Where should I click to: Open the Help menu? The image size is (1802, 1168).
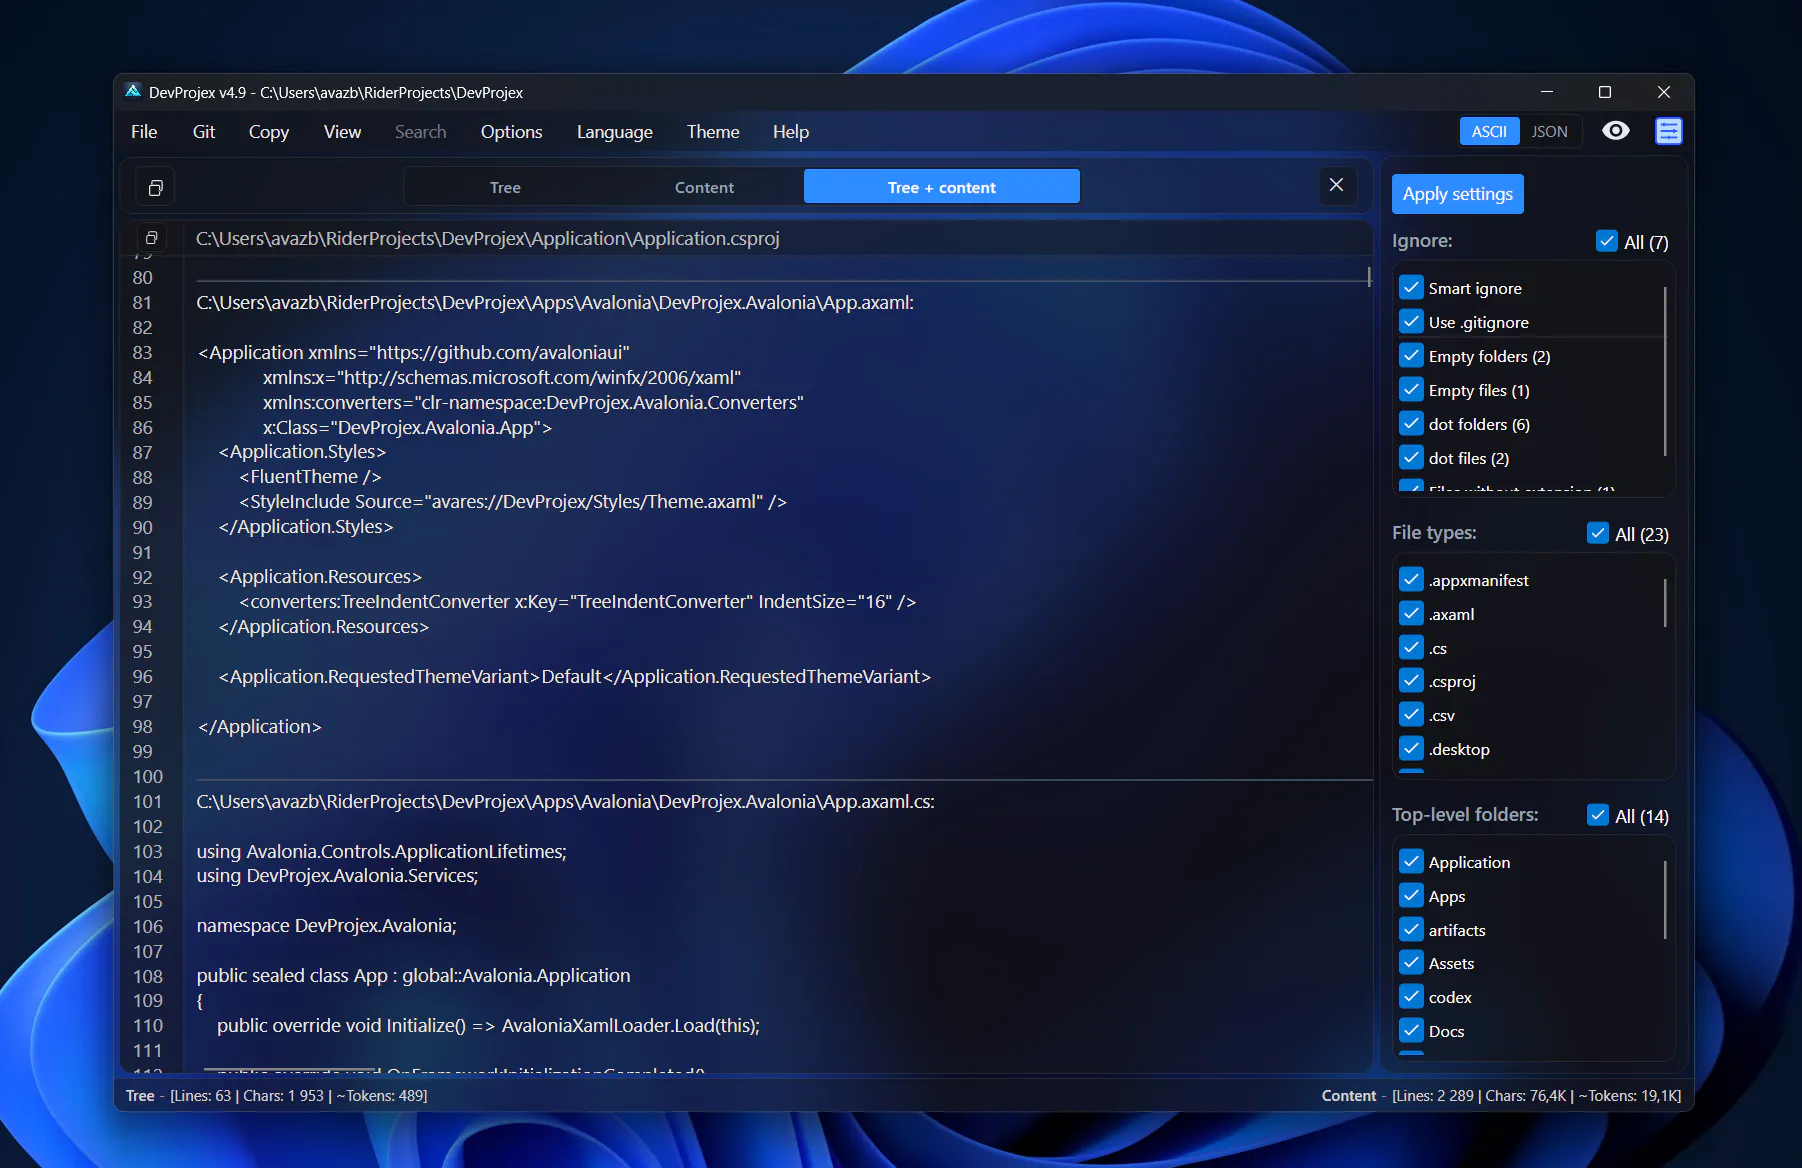coord(791,132)
